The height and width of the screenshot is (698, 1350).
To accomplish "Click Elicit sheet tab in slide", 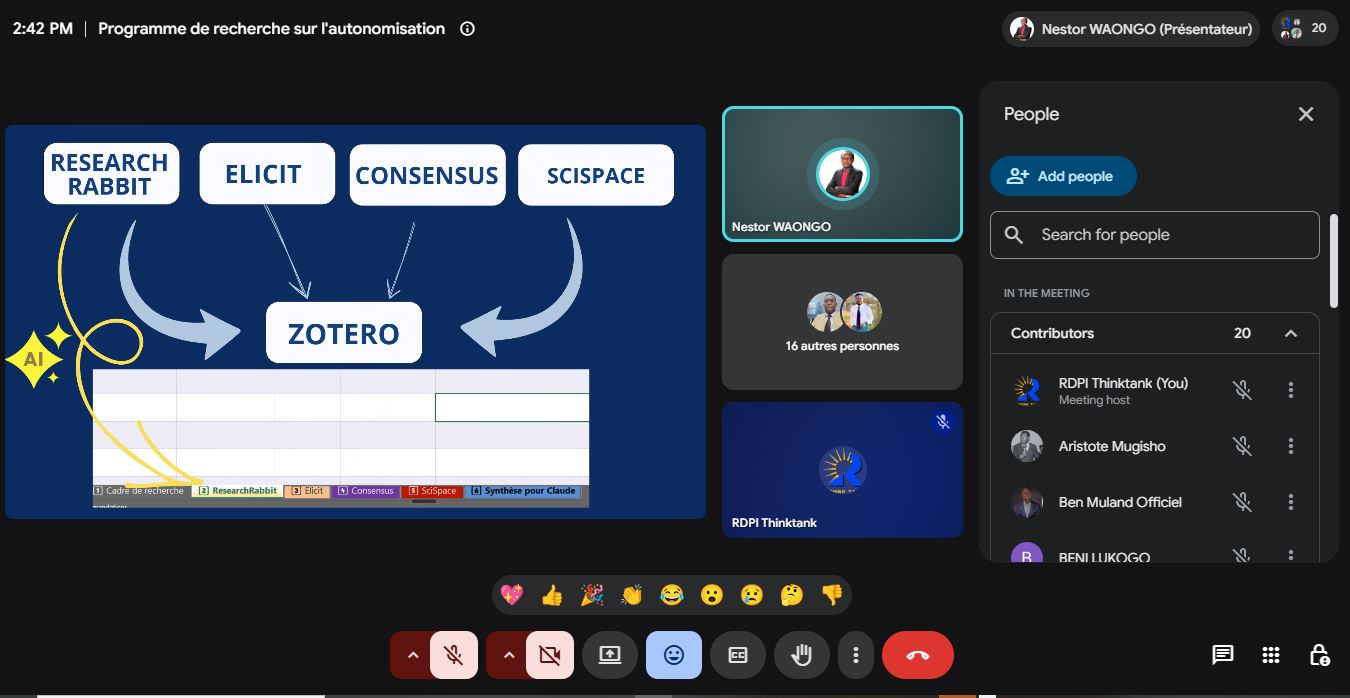I will click(307, 491).
